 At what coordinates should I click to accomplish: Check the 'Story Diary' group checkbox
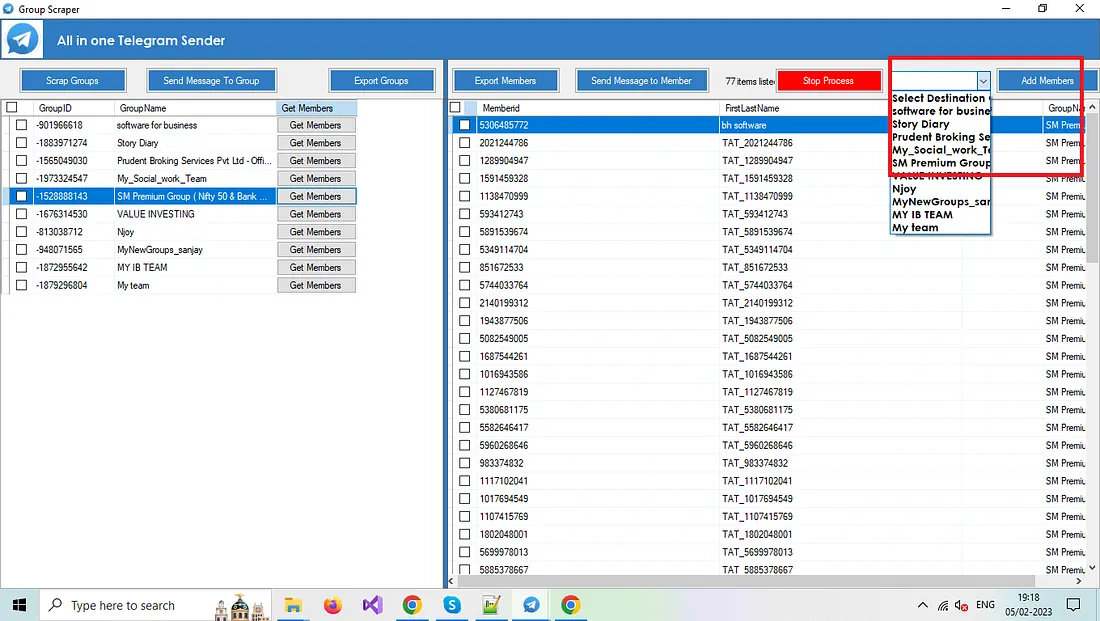tap(22, 142)
